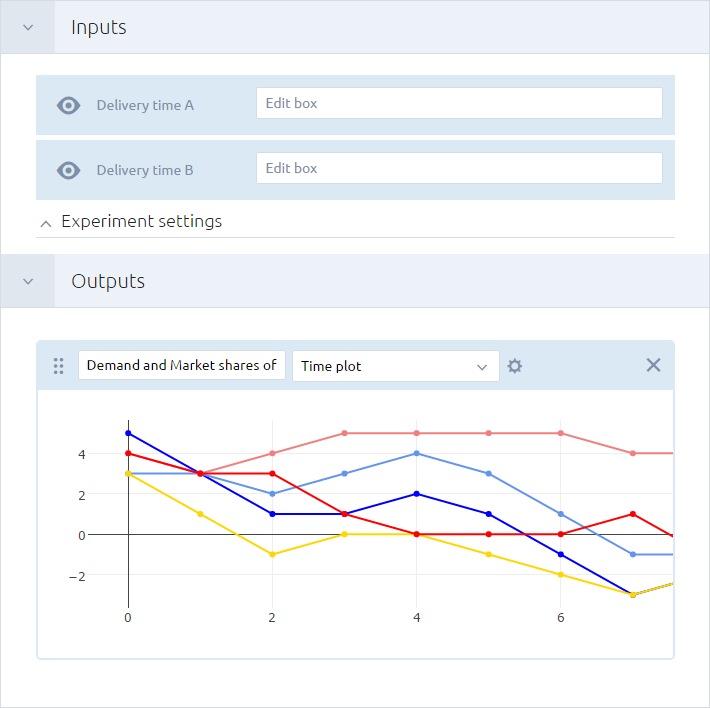Open the Time plot chart type dropdown
This screenshot has width=710, height=708.
[x=396, y=366]
